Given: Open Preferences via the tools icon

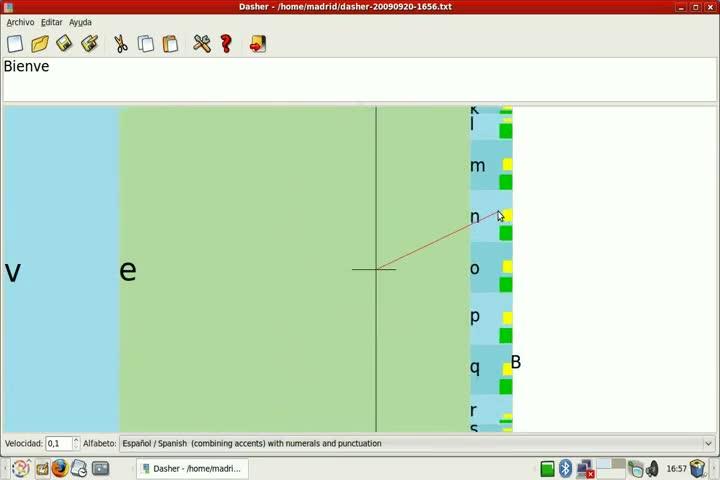Looking at the screenshot, I should click(202, 44).
